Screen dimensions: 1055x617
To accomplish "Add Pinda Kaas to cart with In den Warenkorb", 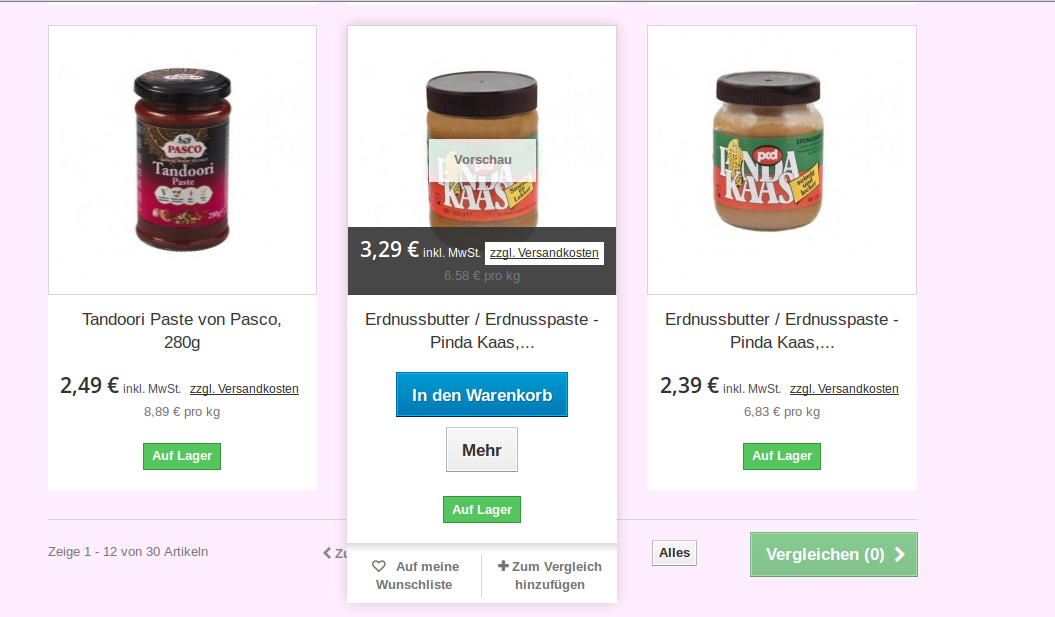I will [x=482, y=394].
